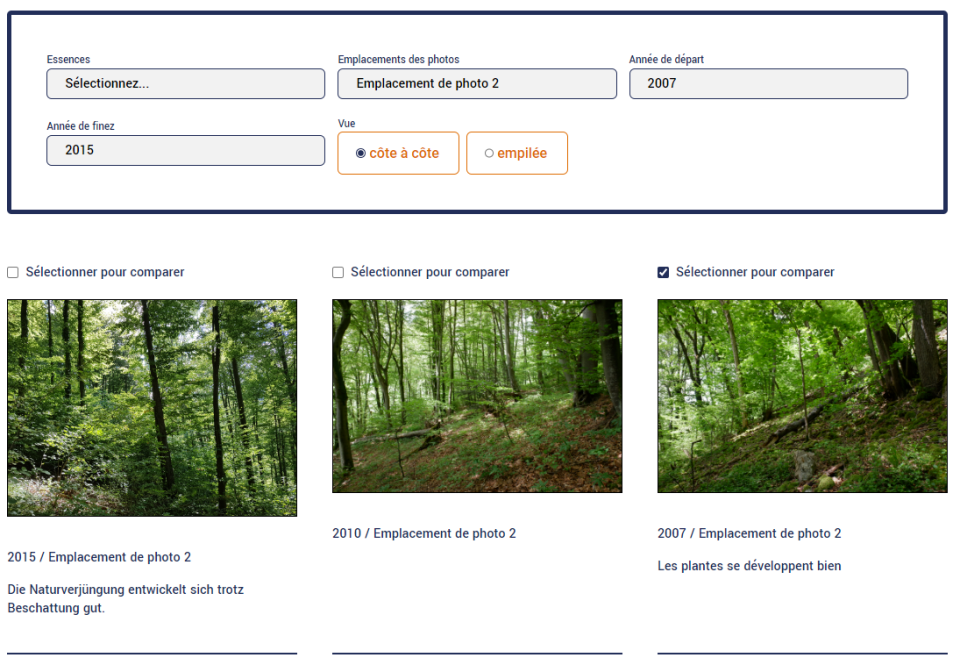Select the côte à côte radio button
This screenshot has height=665, width=960.
click(x=361, y=153)
